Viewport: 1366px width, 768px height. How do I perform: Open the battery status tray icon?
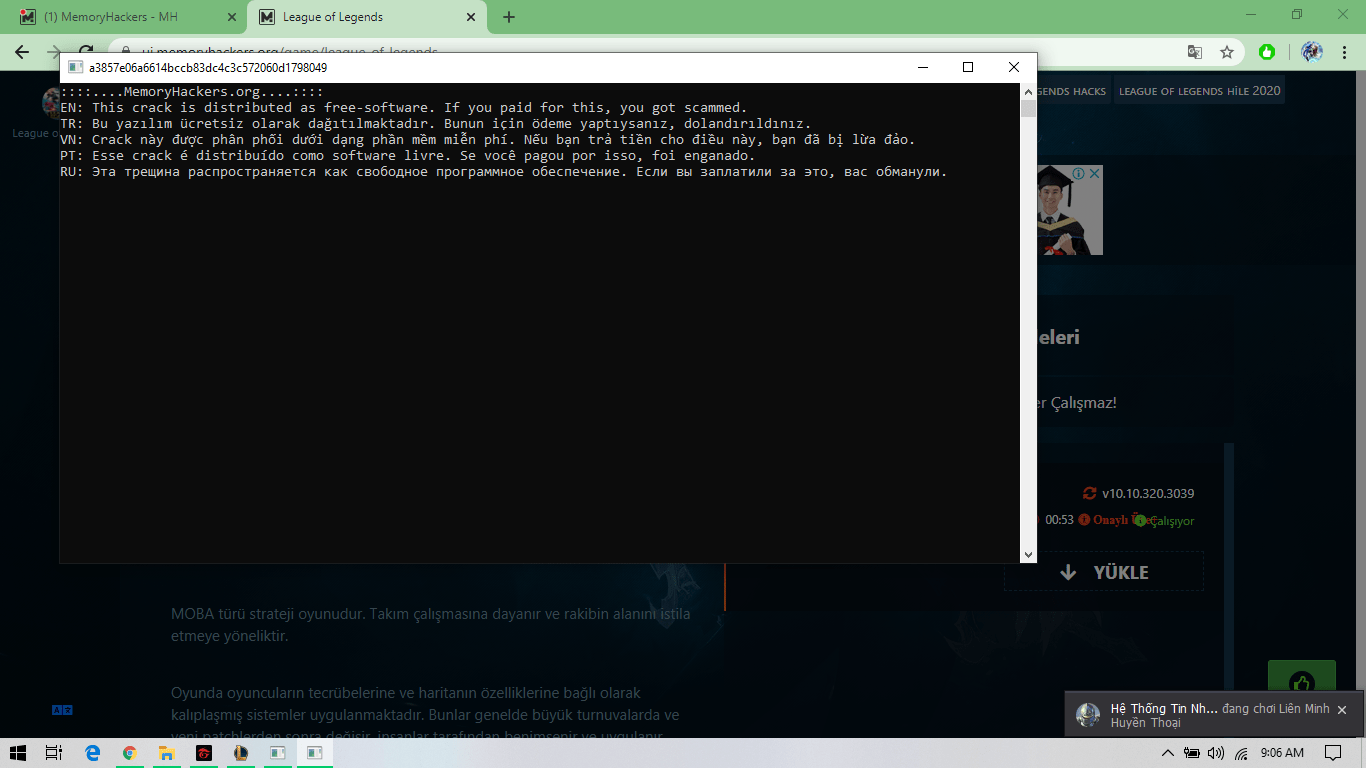[1191, 753]
